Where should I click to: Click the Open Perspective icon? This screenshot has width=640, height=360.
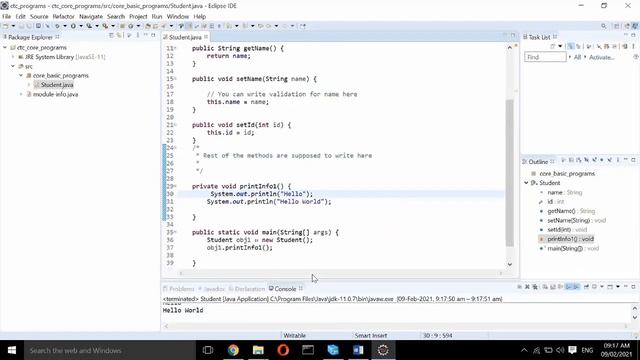coord(617,26)
